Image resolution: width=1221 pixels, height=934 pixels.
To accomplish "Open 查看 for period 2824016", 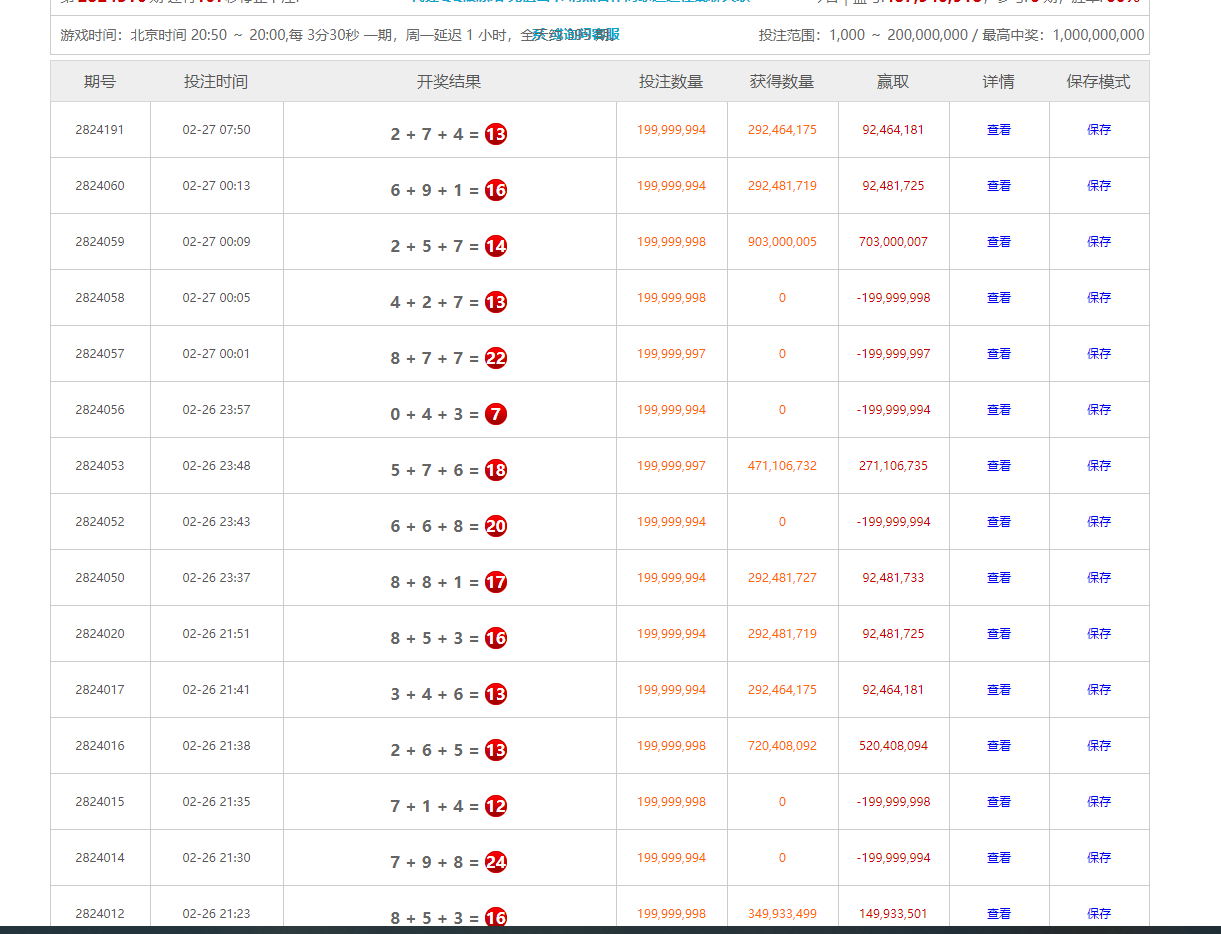I will (998, 746).
